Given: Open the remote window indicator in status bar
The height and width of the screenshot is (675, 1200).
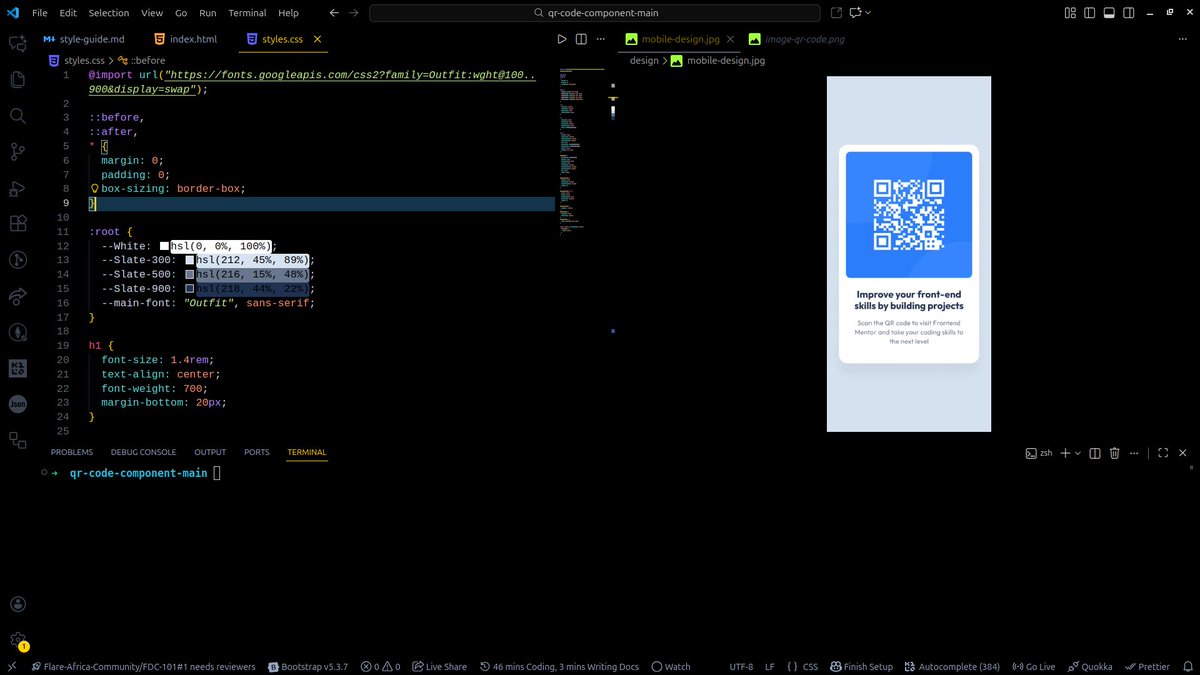Looking at the screenshot, I should (11, 666).
